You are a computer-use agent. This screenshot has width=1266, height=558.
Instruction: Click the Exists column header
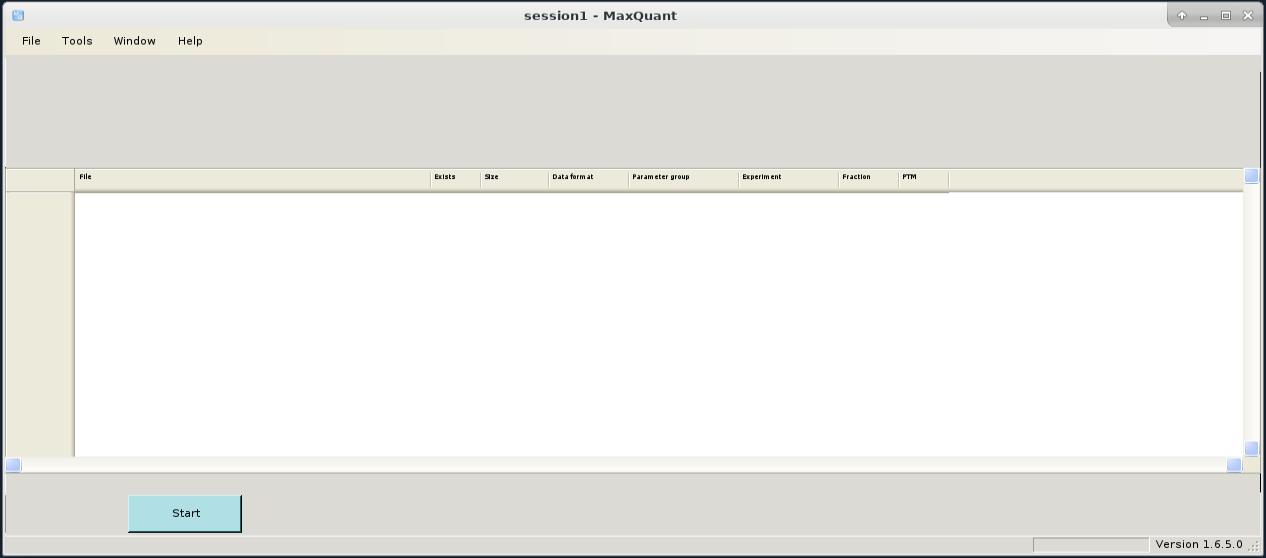(455, 178)
